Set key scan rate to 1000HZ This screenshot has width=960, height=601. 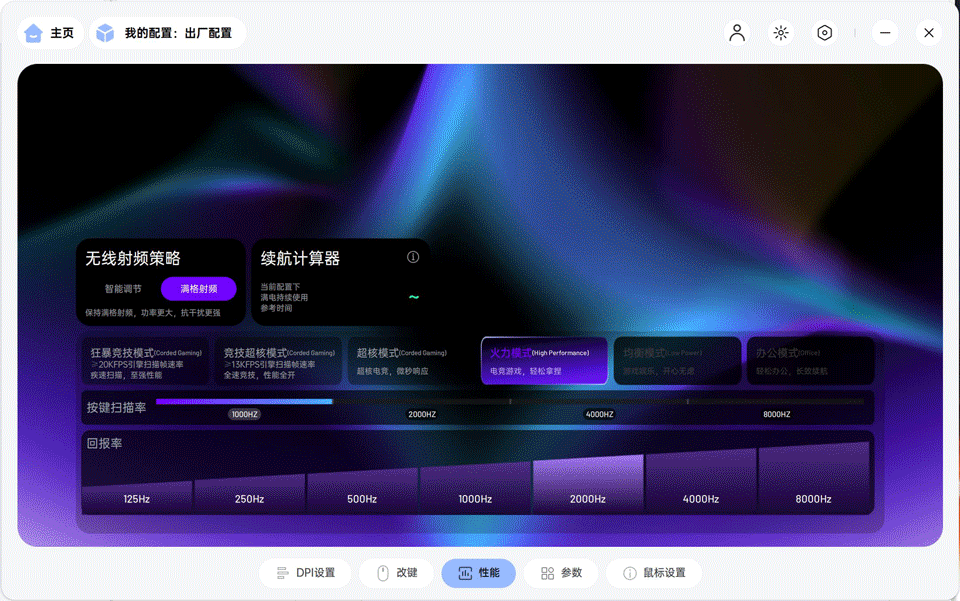pos(244,414)
